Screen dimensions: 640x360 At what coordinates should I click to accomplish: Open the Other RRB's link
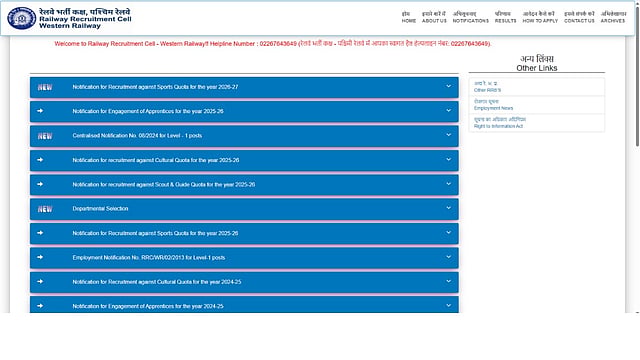point(487,87)
